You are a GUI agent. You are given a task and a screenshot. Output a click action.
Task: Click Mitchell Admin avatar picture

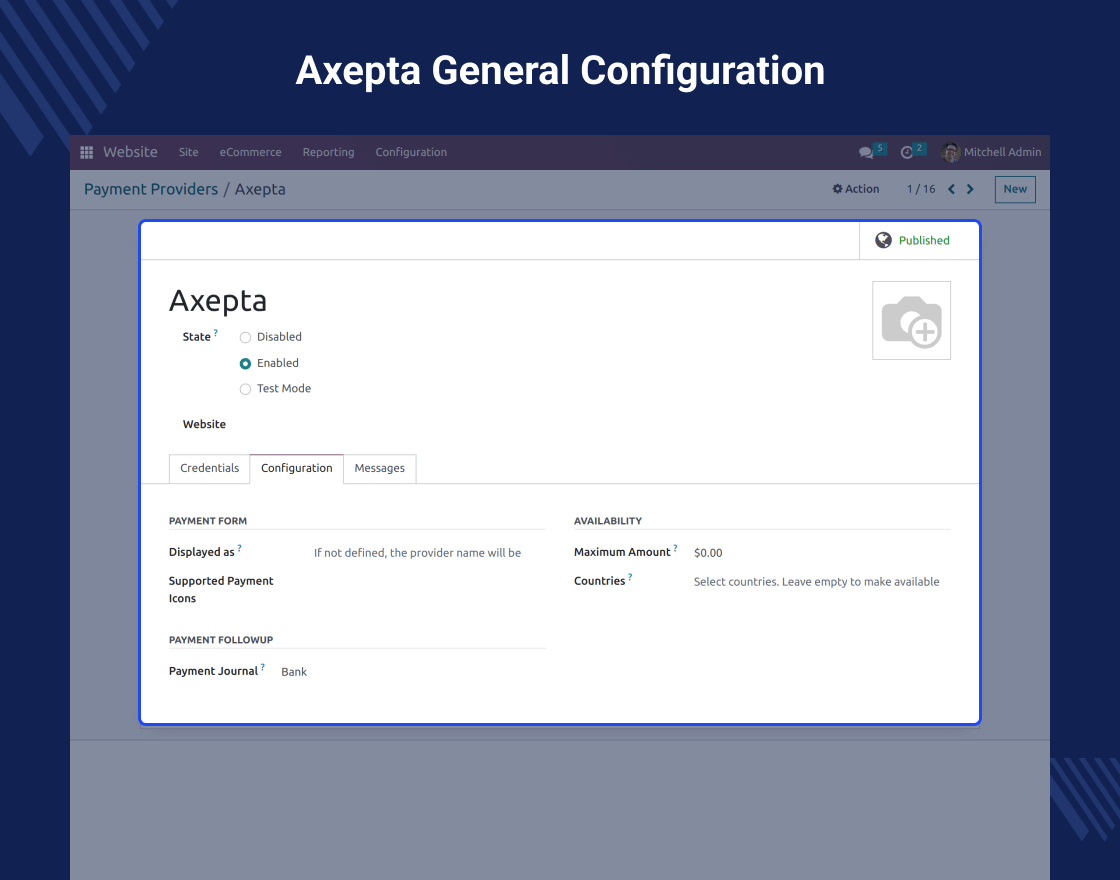(x=950, y=152)
